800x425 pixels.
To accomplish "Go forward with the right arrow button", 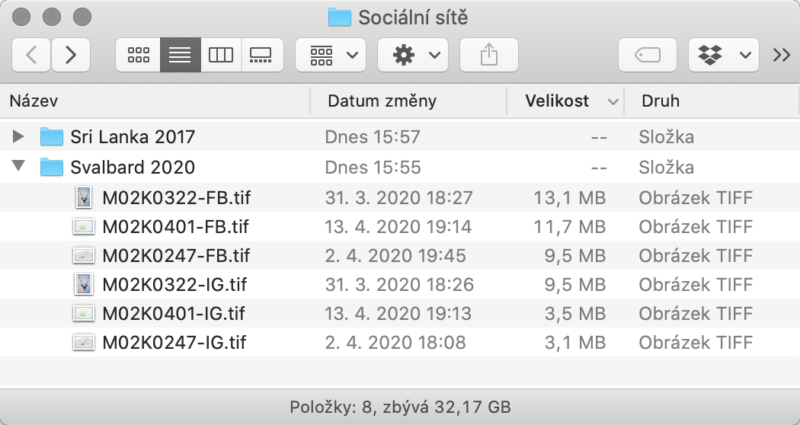I will (71, 55).
